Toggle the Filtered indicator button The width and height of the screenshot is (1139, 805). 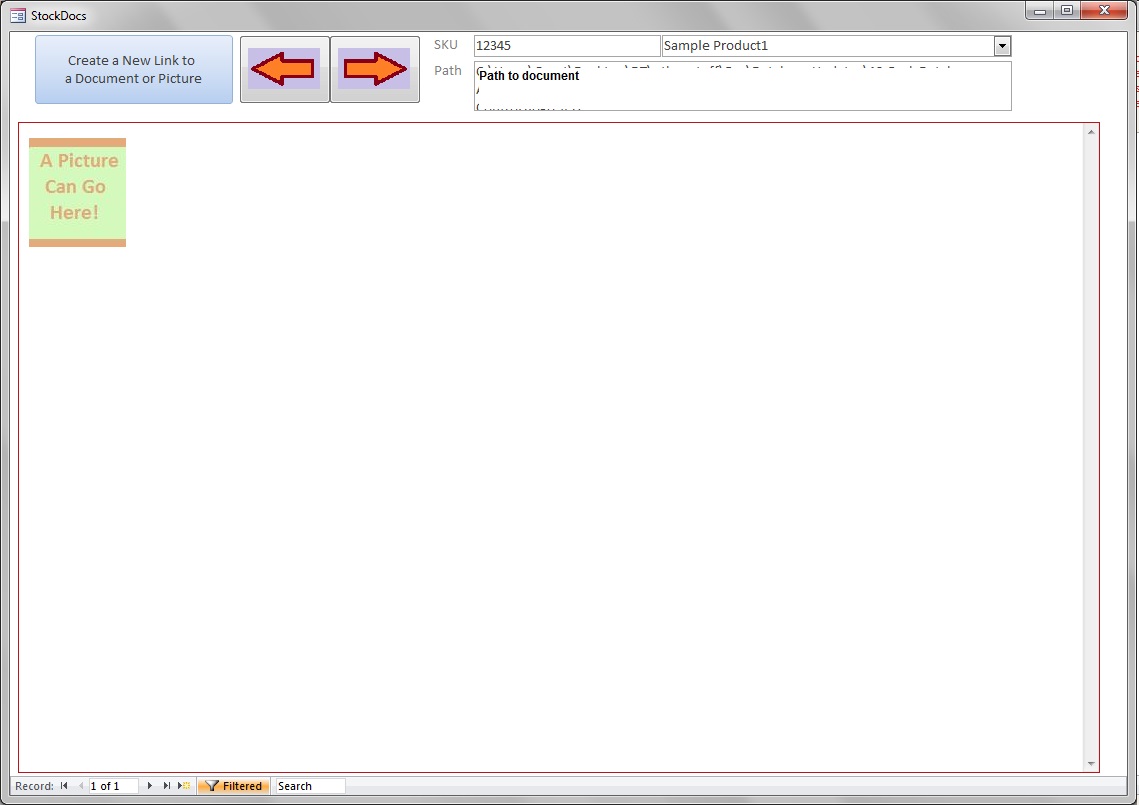click(234, 786)
